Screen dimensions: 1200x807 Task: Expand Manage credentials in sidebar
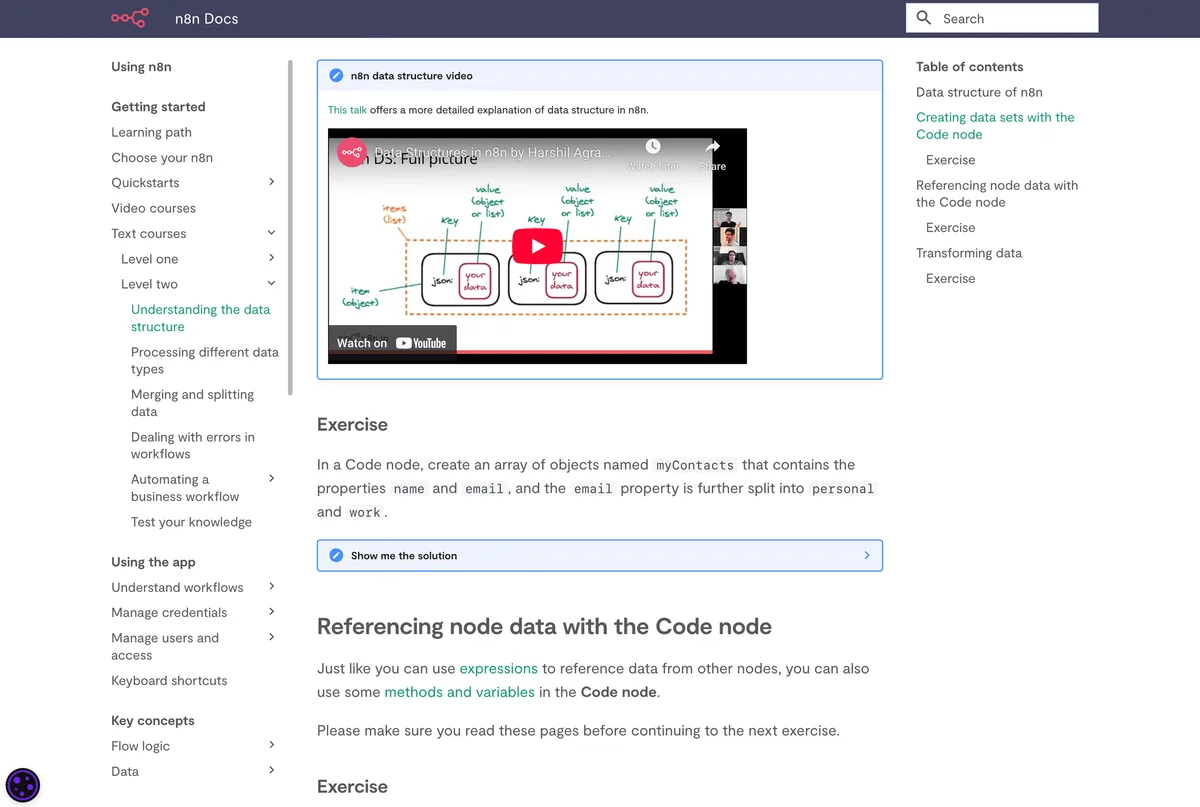(272, 612)
